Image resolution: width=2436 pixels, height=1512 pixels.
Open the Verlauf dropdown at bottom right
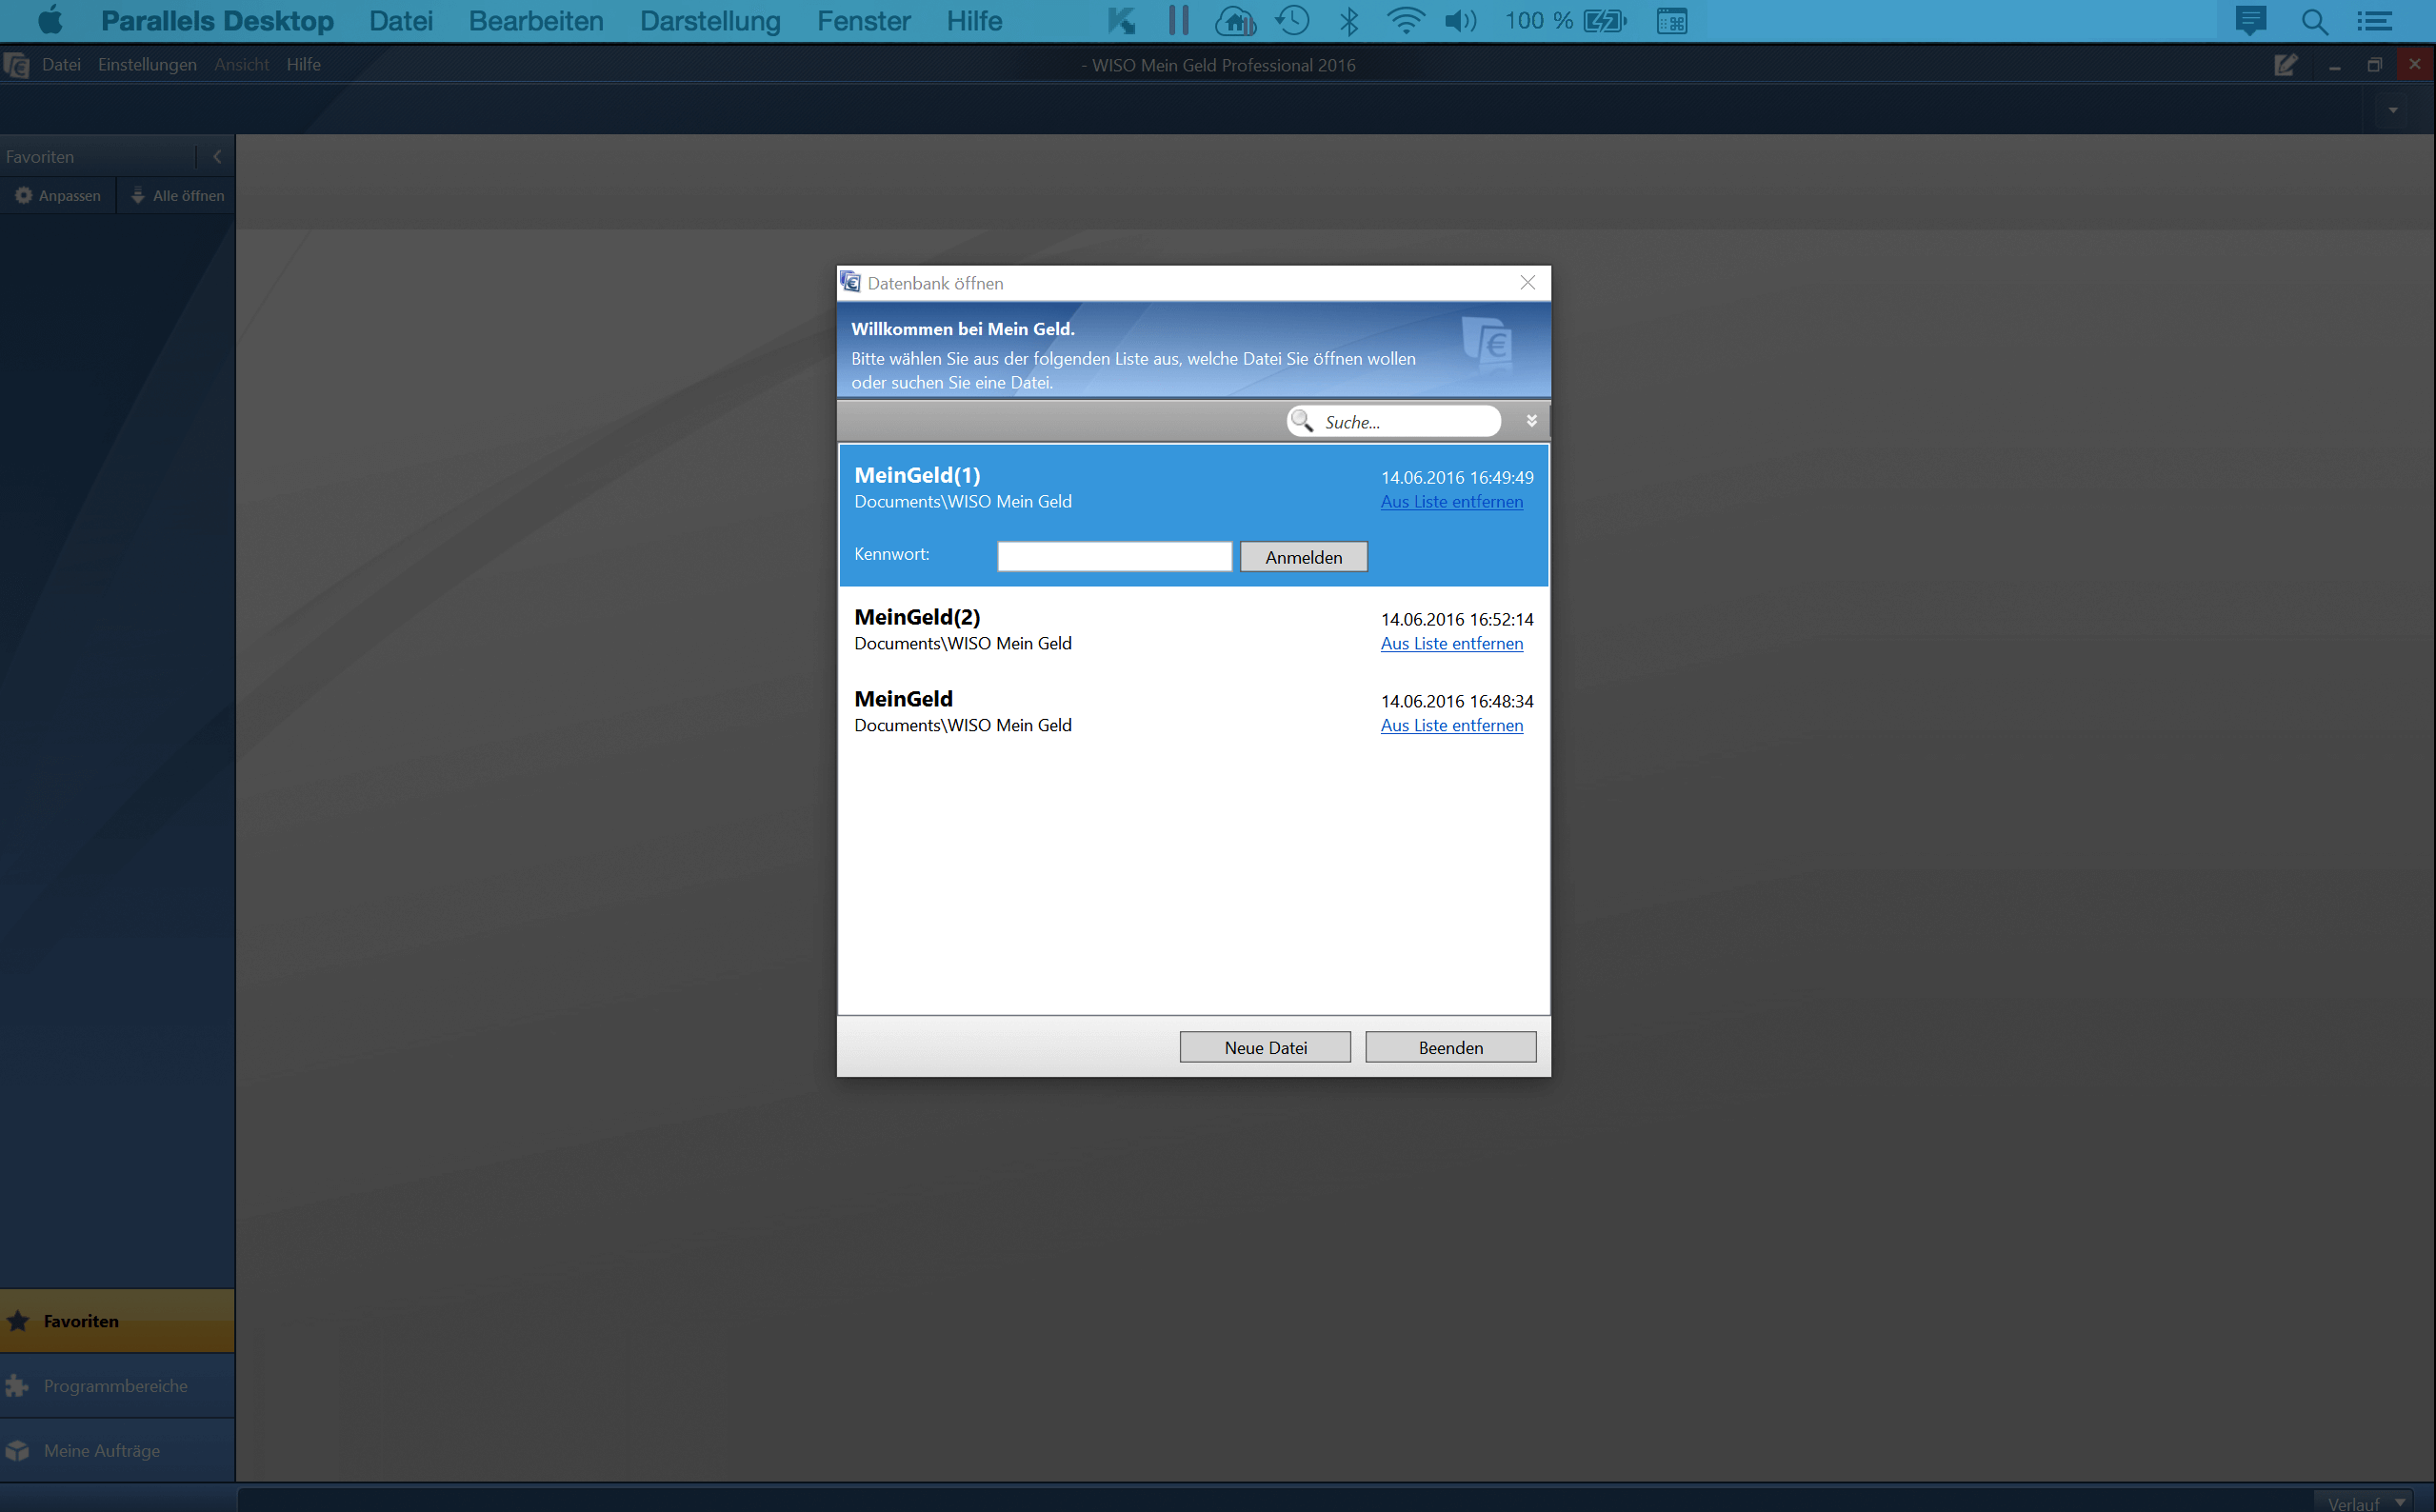(2399, 1502)
